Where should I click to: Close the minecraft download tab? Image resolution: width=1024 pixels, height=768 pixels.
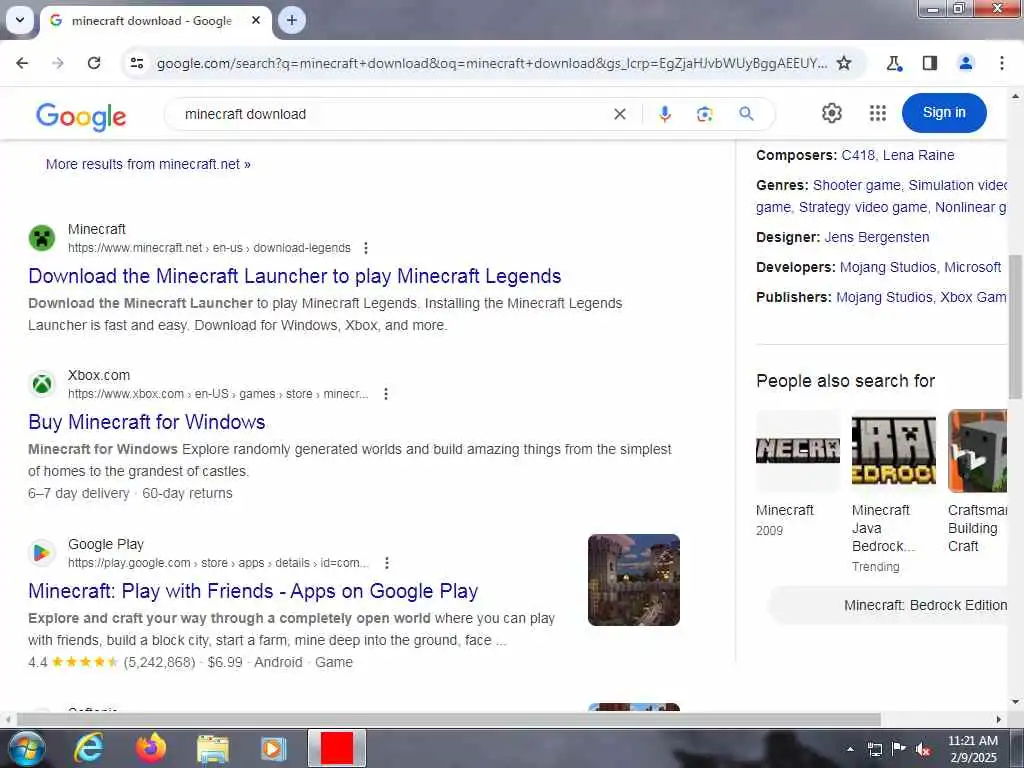click(x=256, y=20)
